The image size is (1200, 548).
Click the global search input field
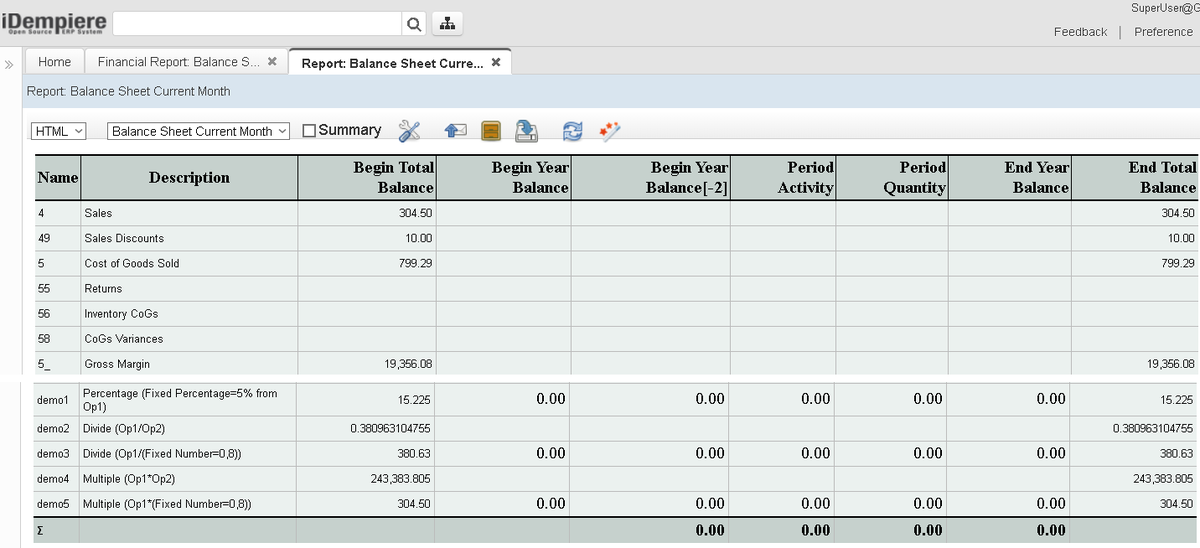(257, 24)
